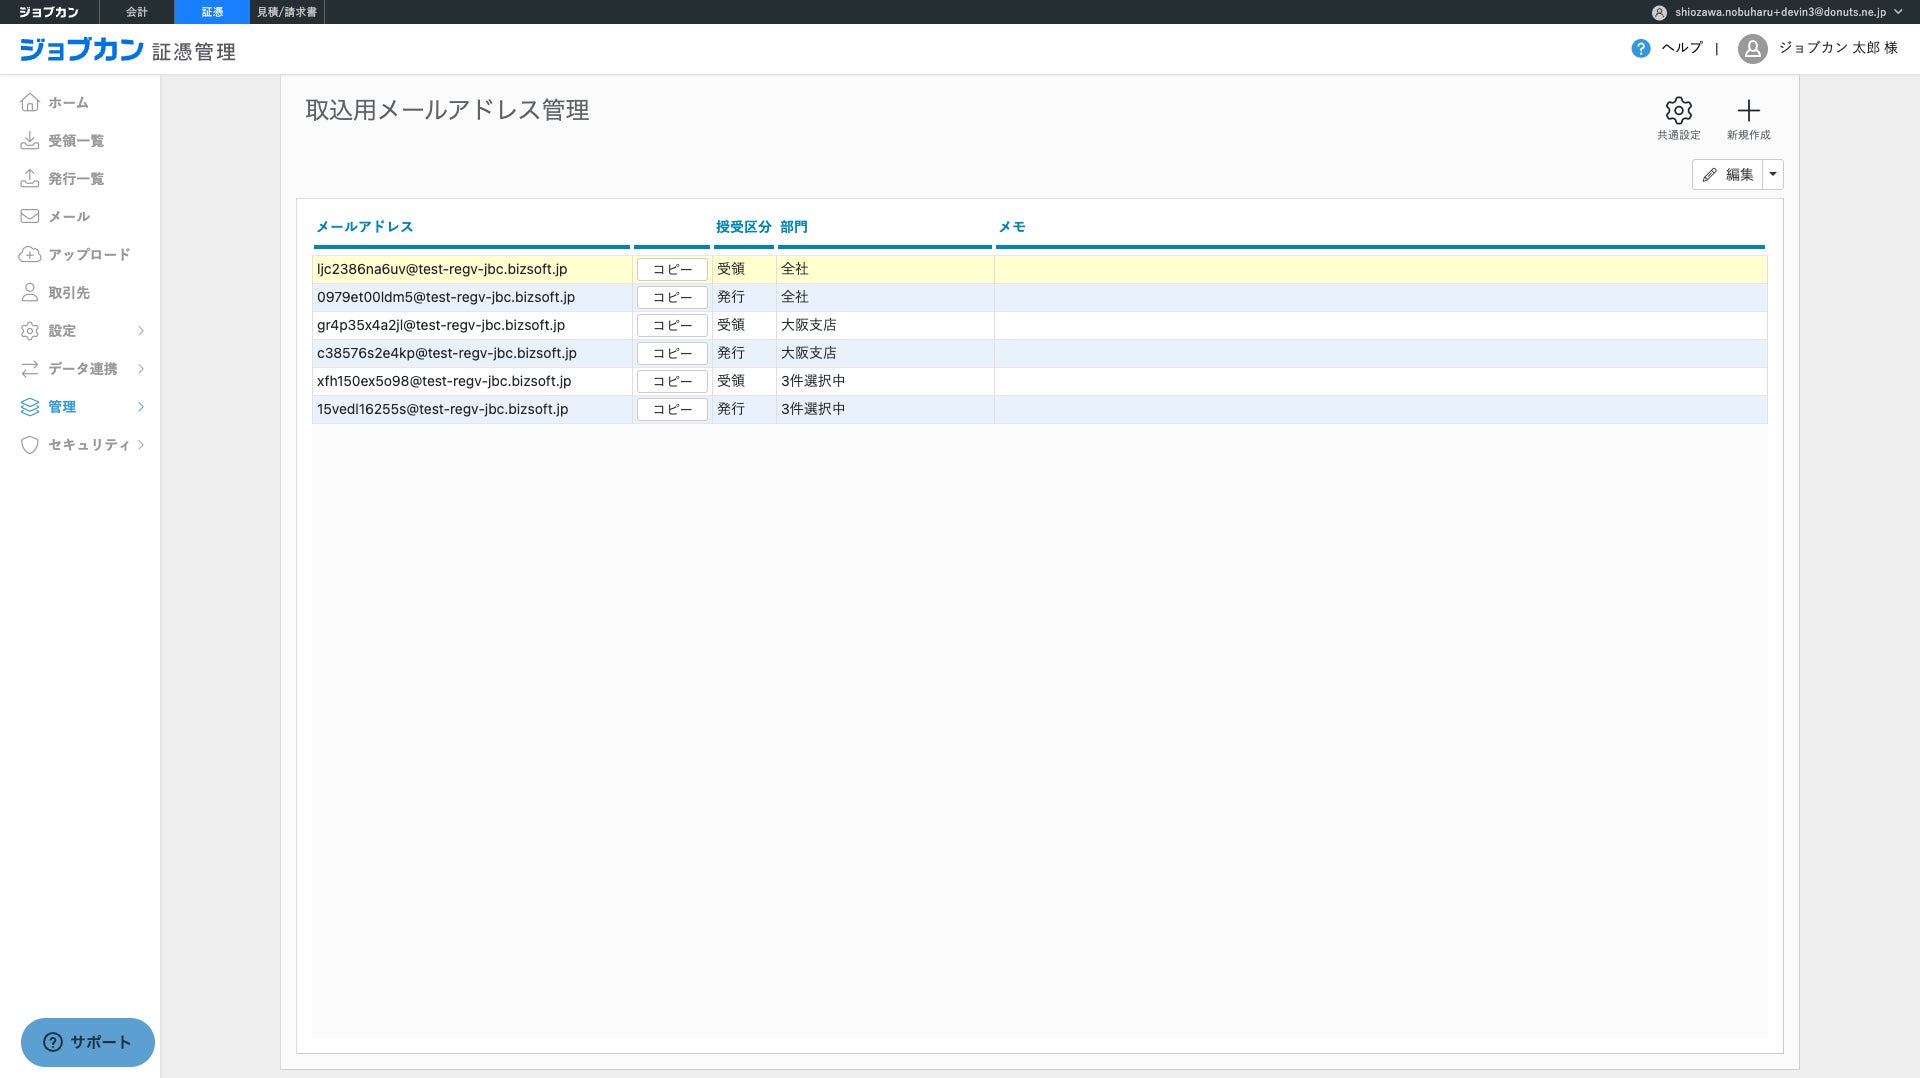Click the blue help question mark icon
The image size is (1920, 1078).
tap(1640, 48)
